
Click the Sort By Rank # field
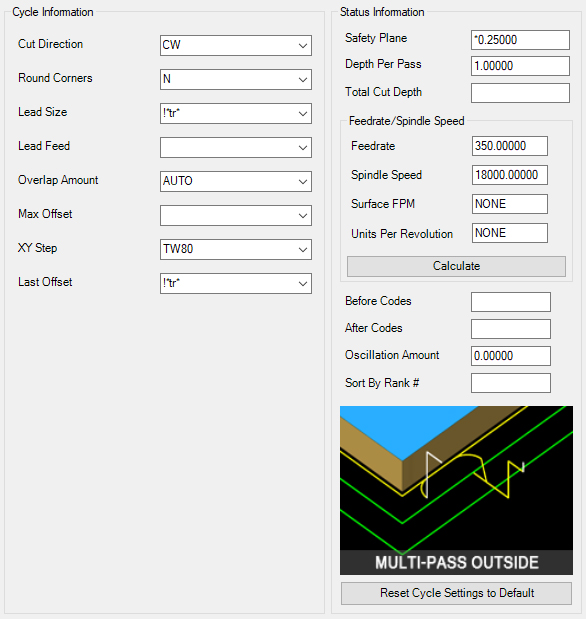pos(511,383)
